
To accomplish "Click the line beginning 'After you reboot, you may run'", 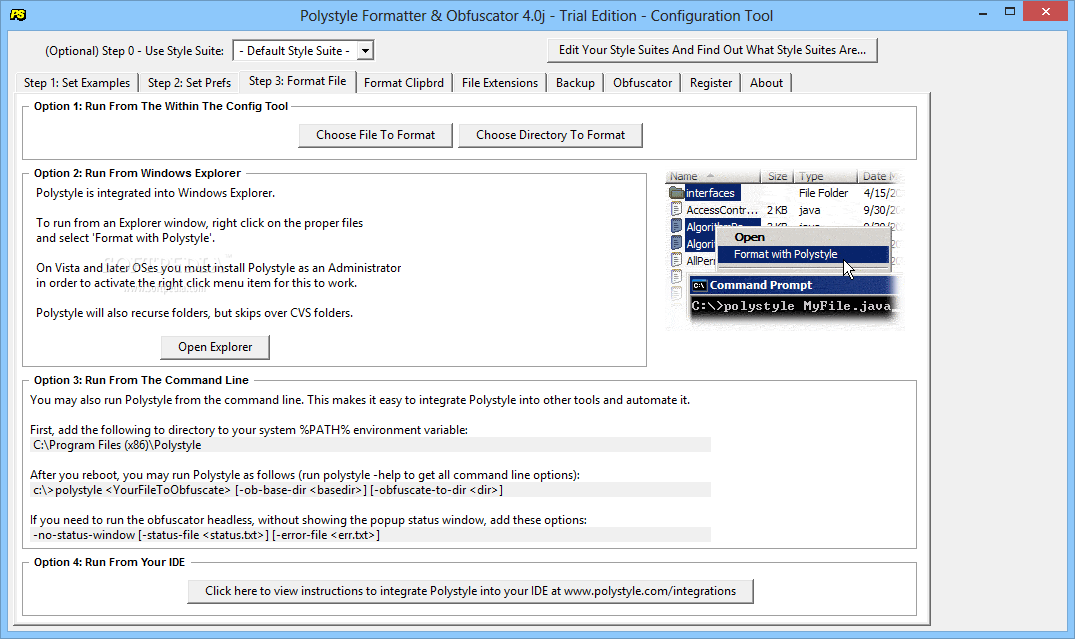I will click(x=305, y=475).
